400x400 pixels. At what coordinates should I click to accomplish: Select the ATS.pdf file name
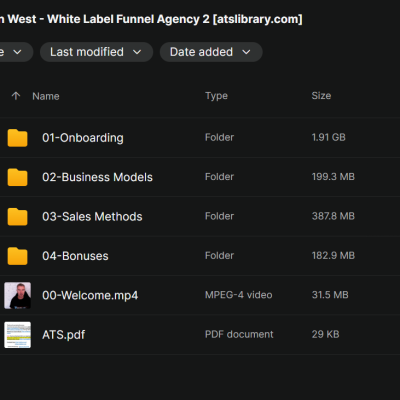(63, 335)
